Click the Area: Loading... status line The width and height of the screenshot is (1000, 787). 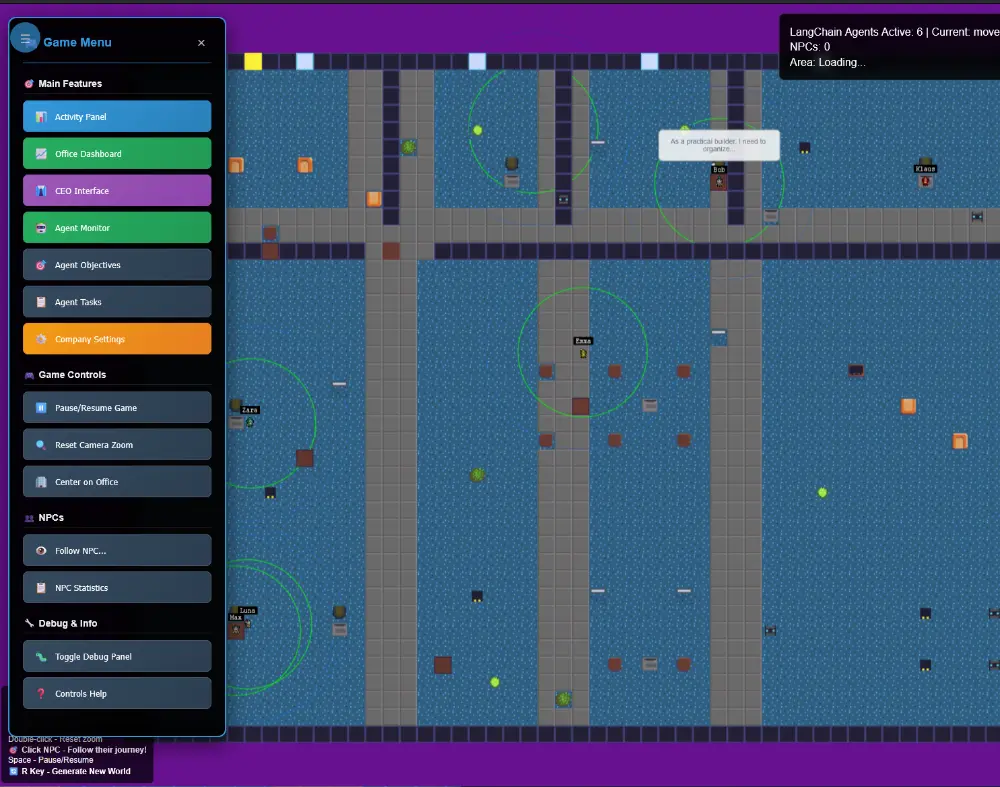[827, 63]
